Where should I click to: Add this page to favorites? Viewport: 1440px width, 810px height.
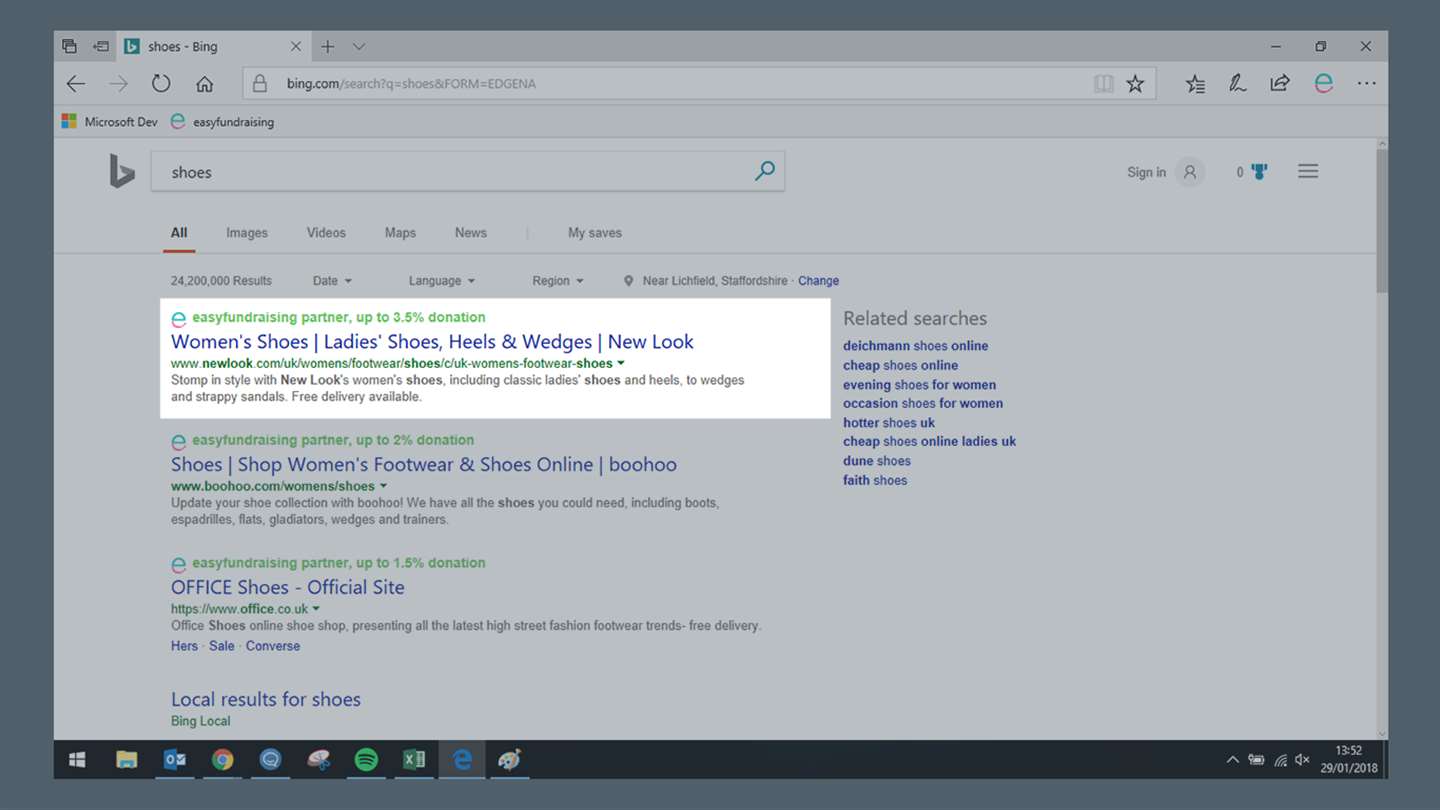(1135, 84)
